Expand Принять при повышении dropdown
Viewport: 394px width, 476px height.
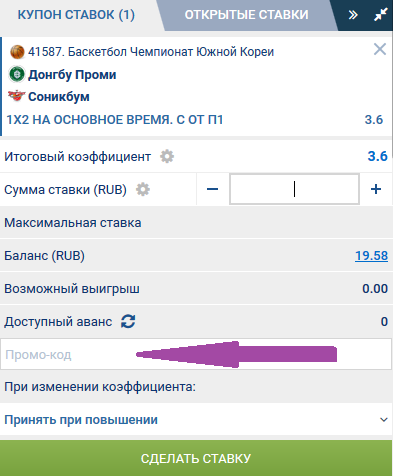click(196, 419)
